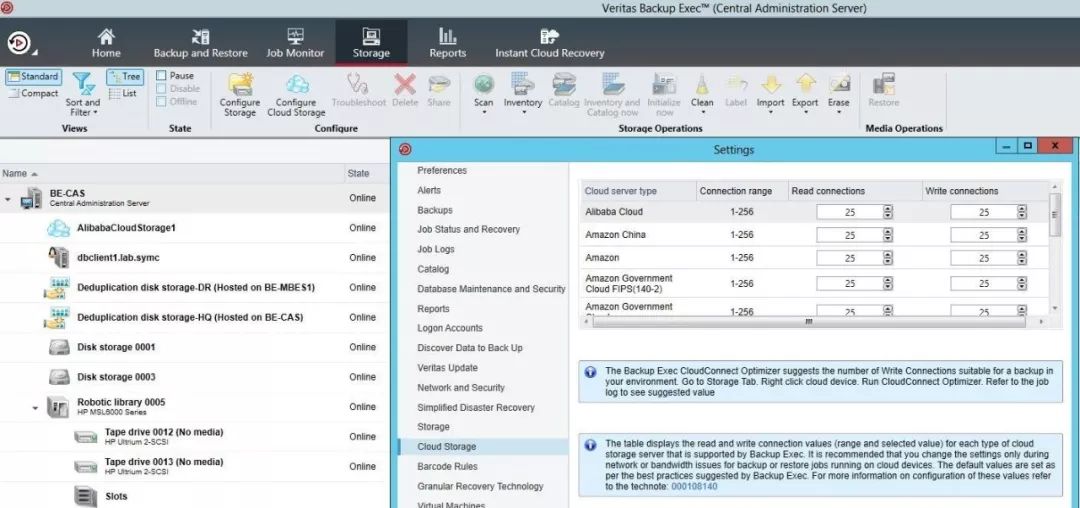
Task: Open the Backup Exec main menu button
Action: pyautogui.click(x=19, y=43)
